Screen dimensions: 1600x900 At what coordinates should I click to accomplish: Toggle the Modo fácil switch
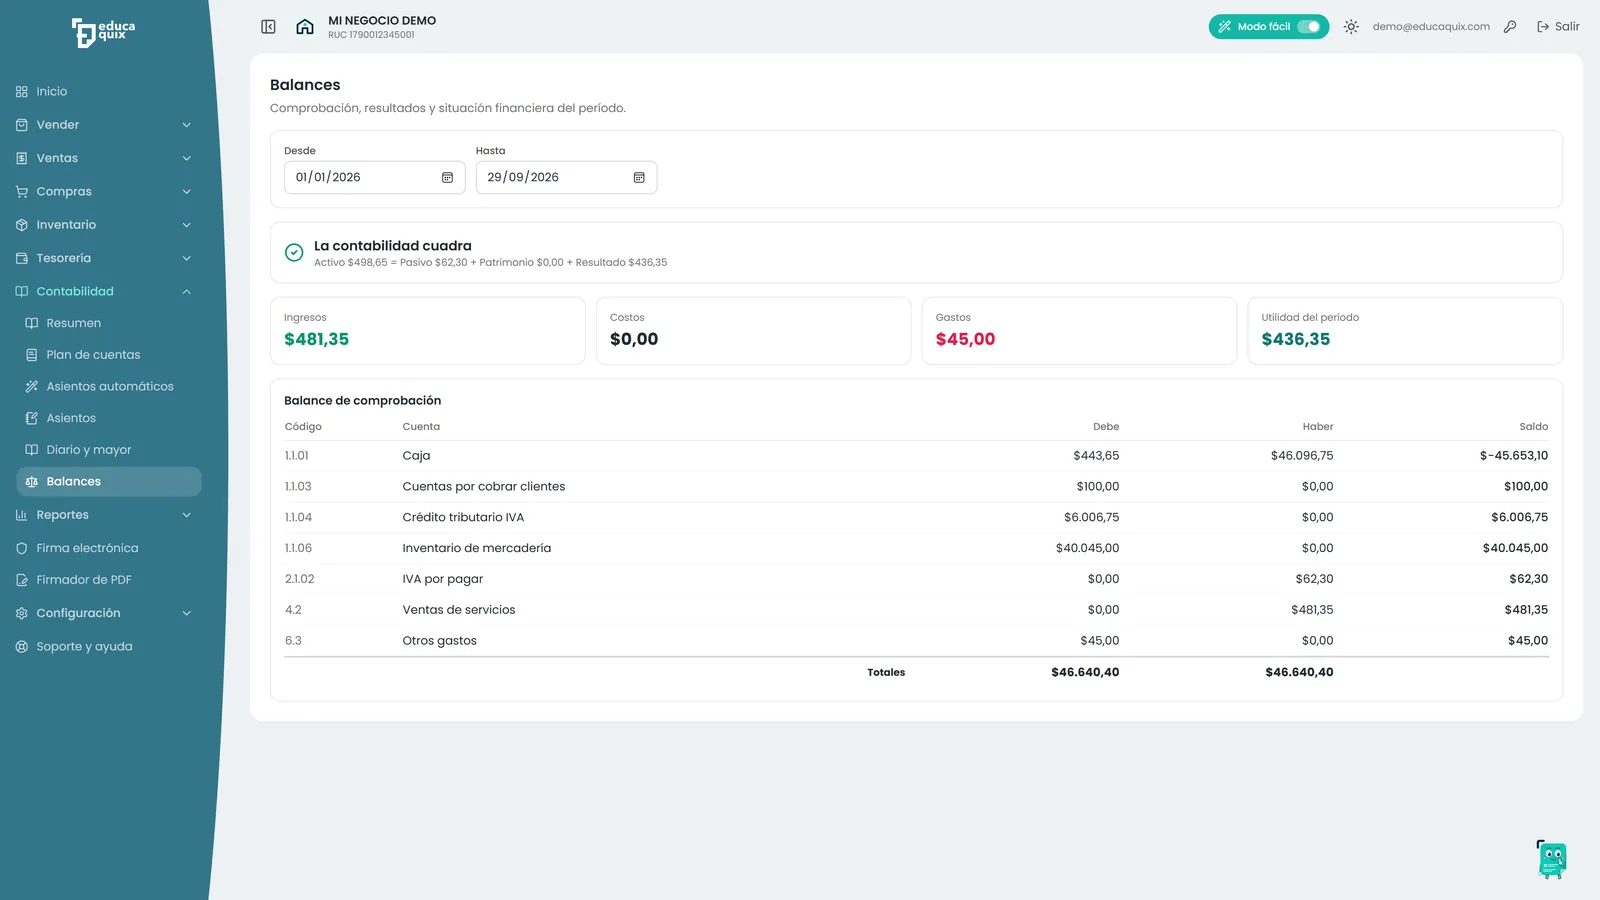(1308, 27)
